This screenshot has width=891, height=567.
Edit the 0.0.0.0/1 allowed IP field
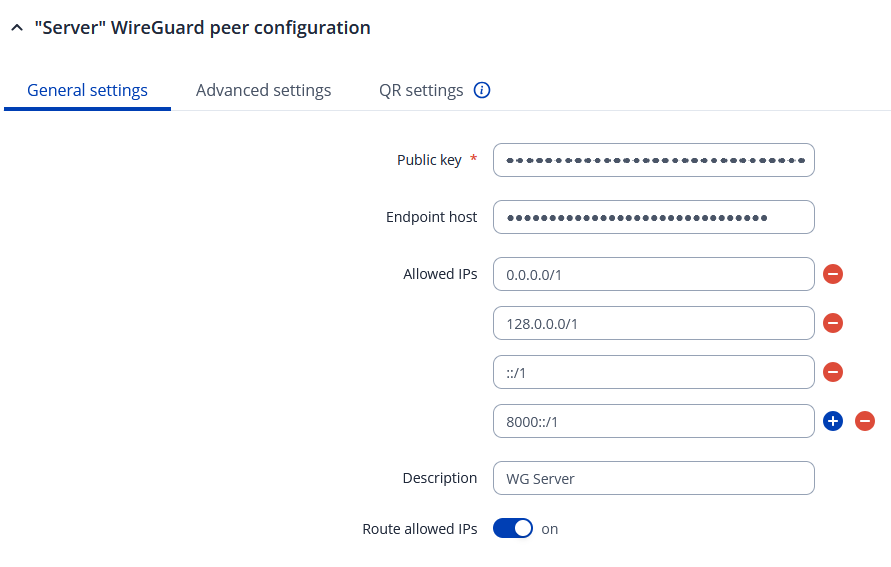point(654,274)
